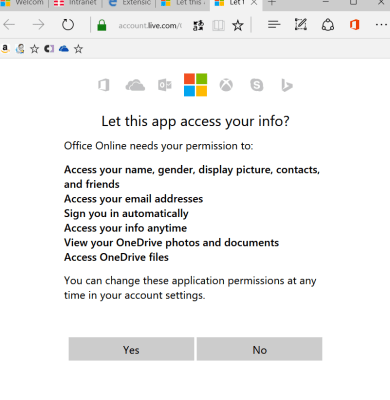Add page to favorites star icon
Screen dimensions: 390x400
coord(238,25)
